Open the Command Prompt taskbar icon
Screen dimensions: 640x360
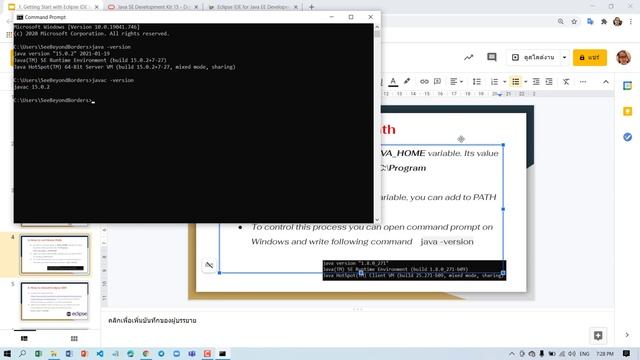click(x=222, y=353)
